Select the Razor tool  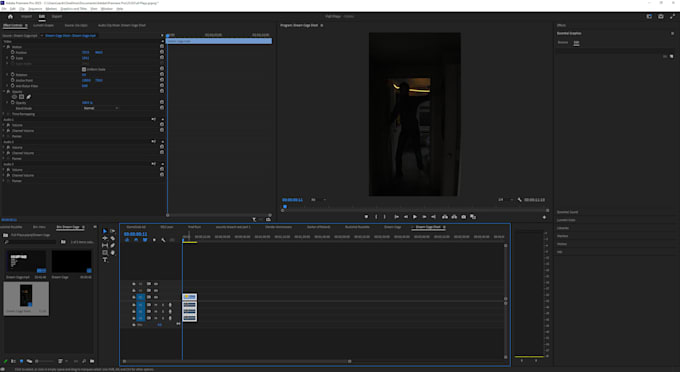point(113,238)
